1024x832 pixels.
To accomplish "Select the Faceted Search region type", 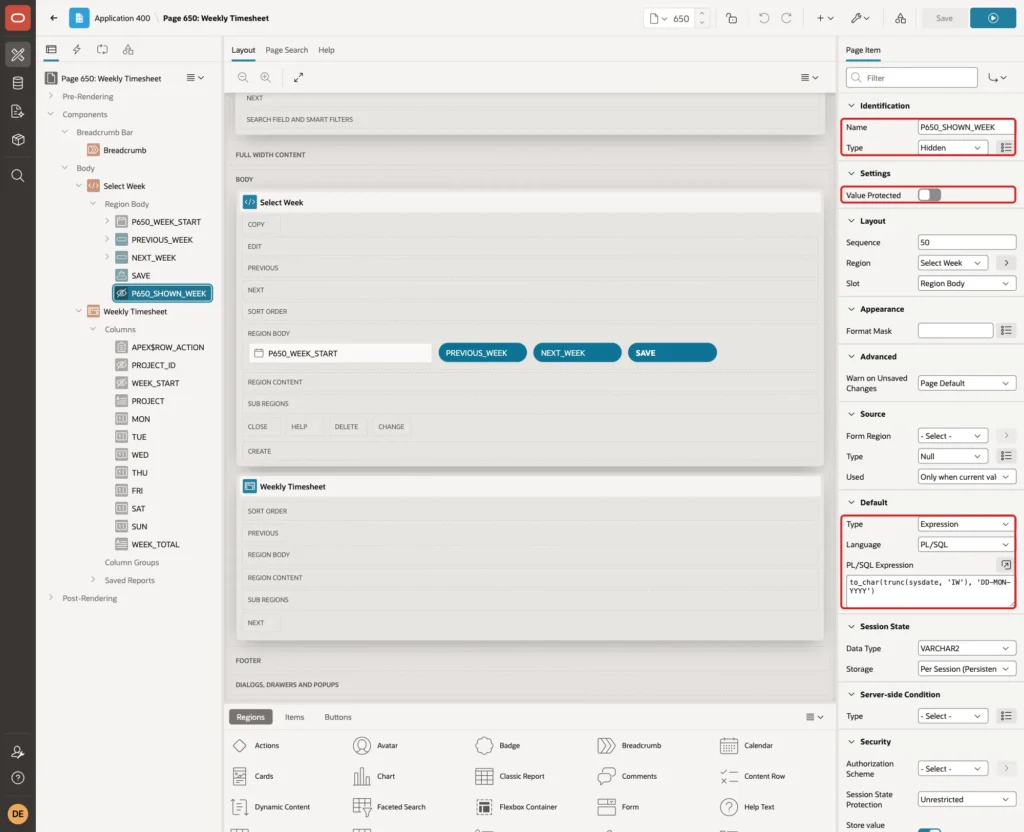I will coord(389,807).
